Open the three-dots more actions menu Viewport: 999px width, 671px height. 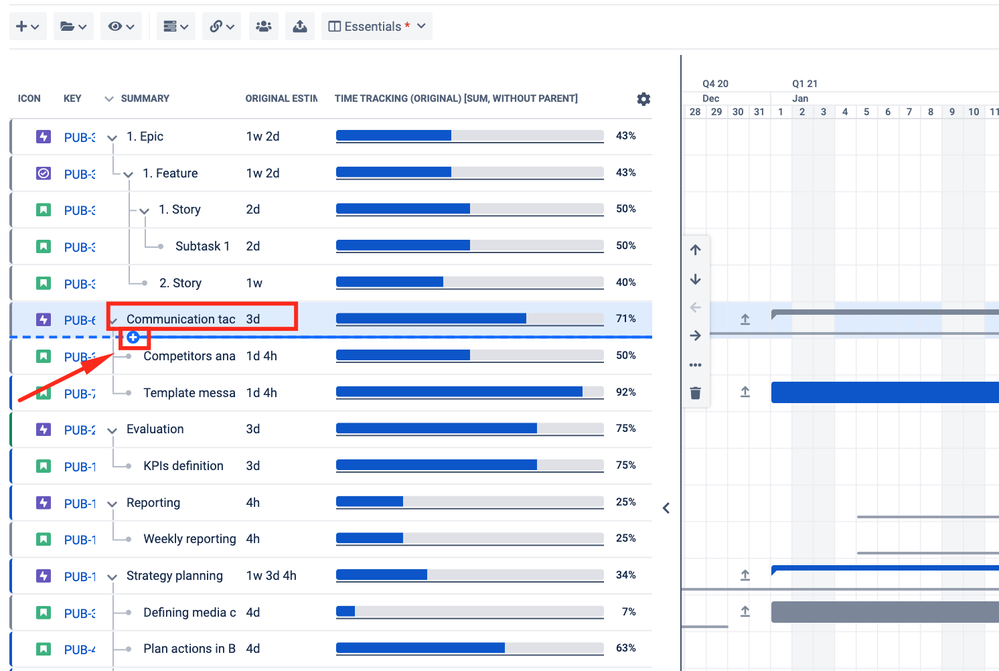(695, 365)
